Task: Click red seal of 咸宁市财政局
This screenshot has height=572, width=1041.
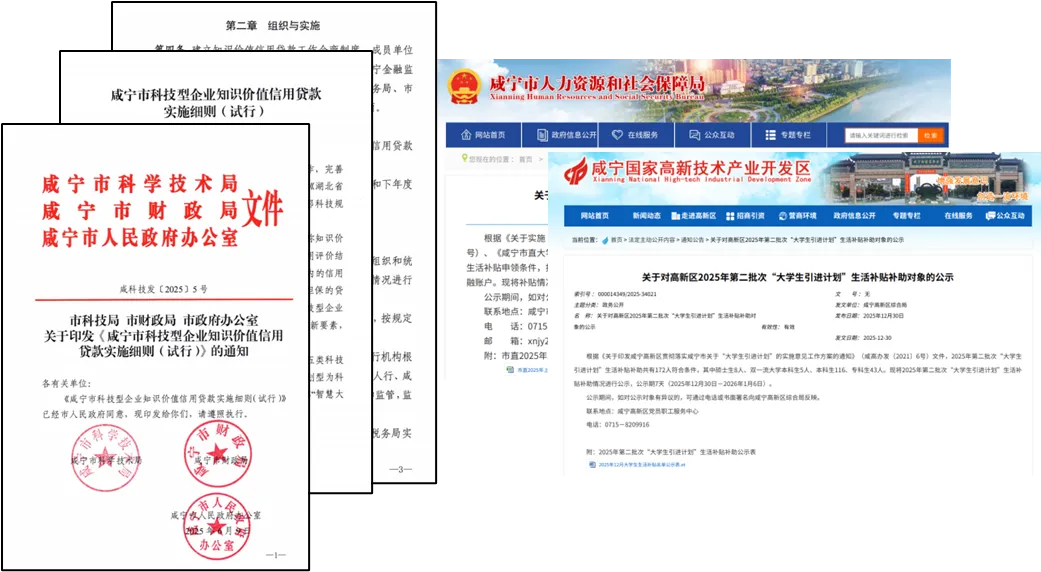Action: (x=217, y=455)
